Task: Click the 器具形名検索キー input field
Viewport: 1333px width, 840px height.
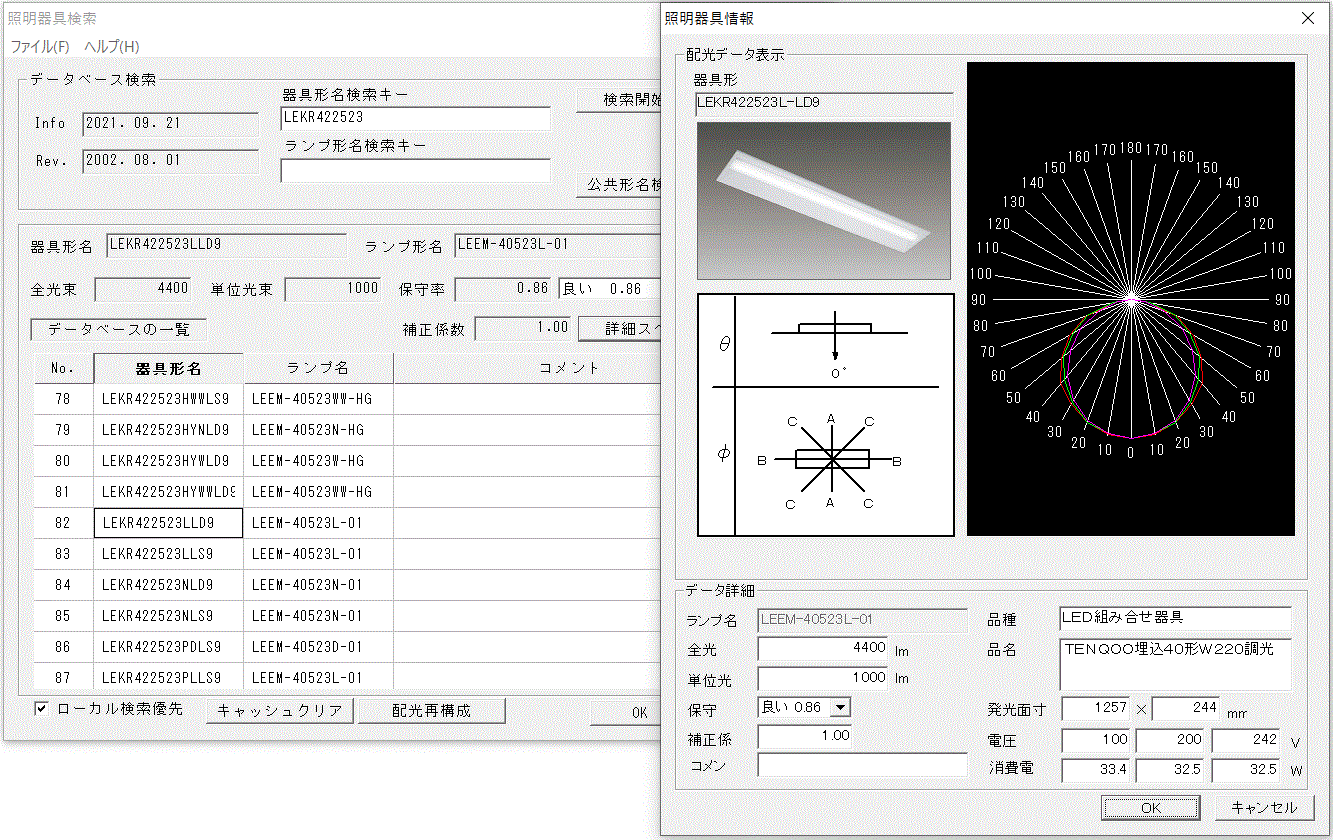Action: coord(415,118)
